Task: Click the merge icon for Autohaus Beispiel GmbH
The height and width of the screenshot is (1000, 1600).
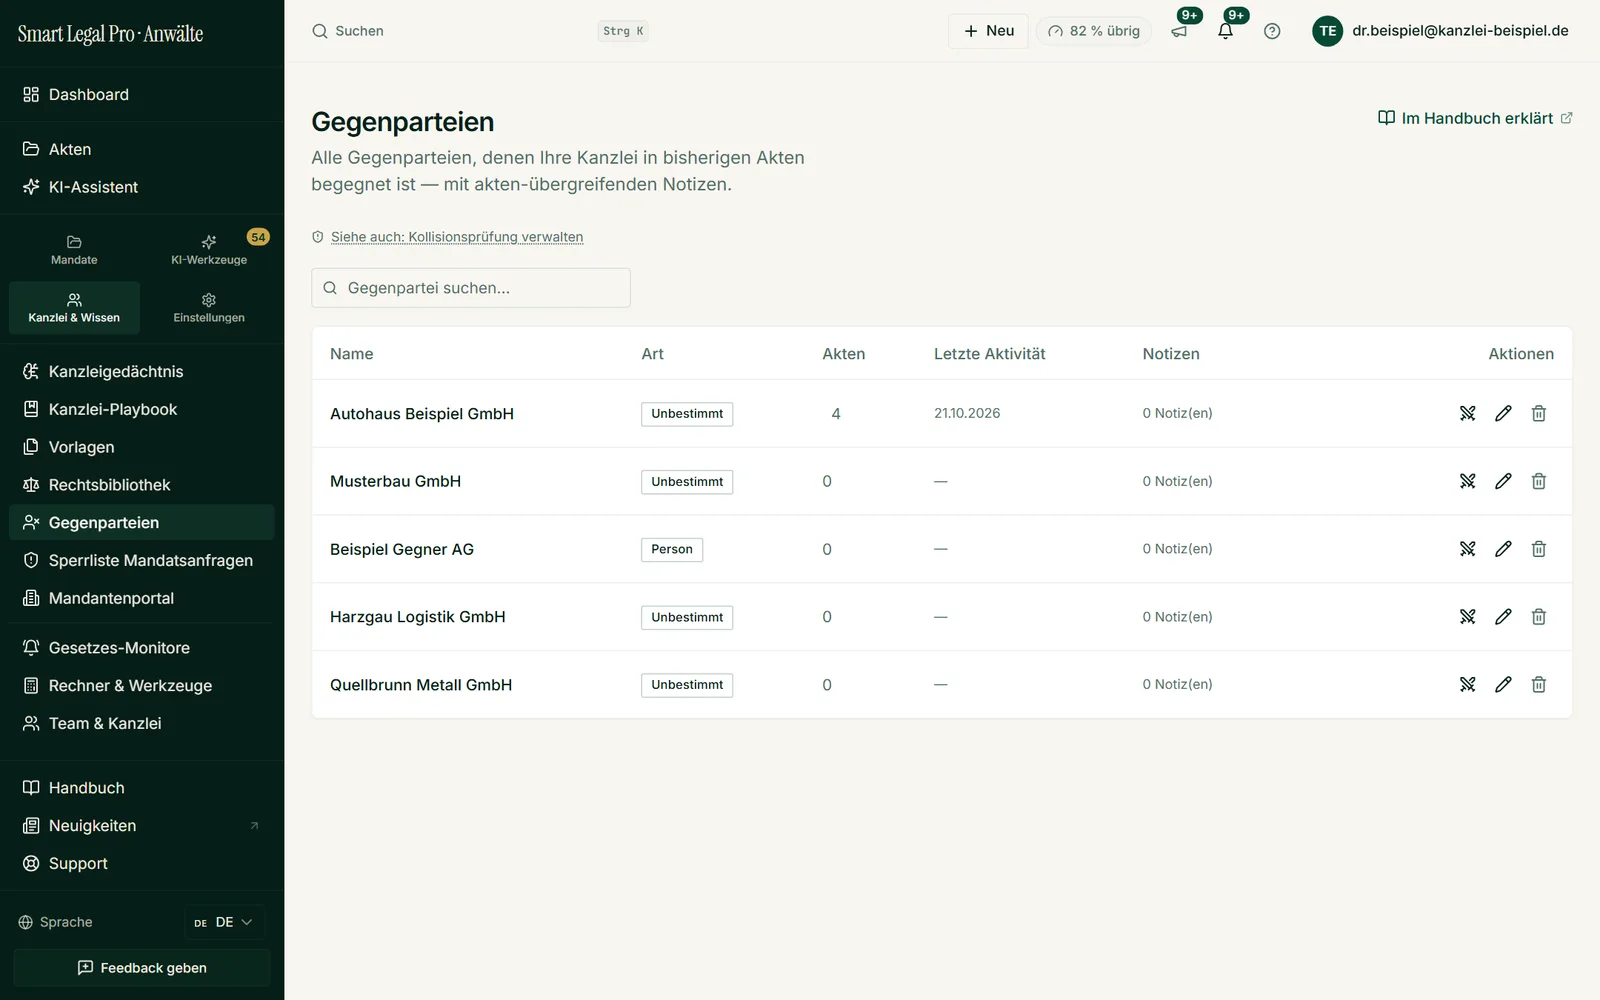Action: pyautogui.click(x=1467, y=413)
